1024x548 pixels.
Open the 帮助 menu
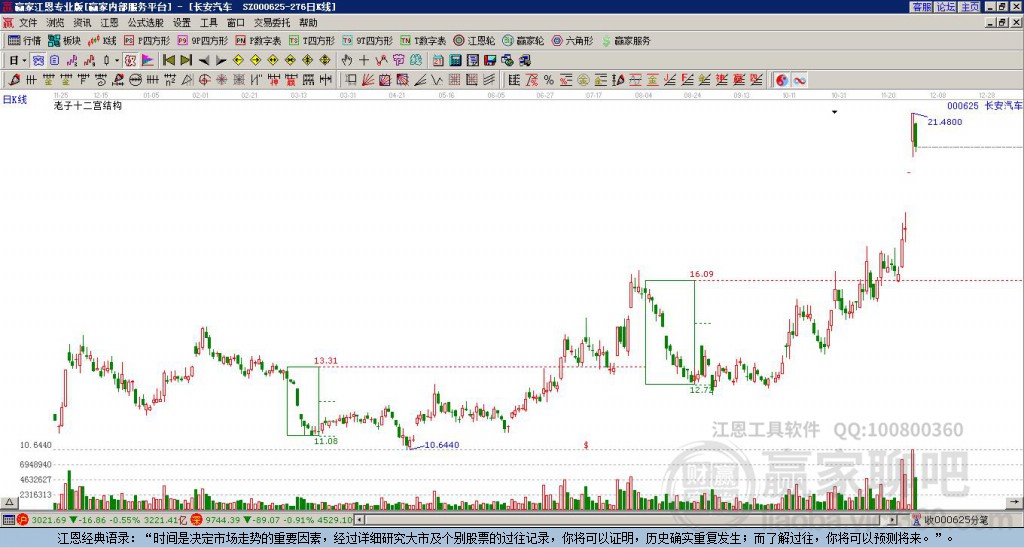(x=308, y=23)
